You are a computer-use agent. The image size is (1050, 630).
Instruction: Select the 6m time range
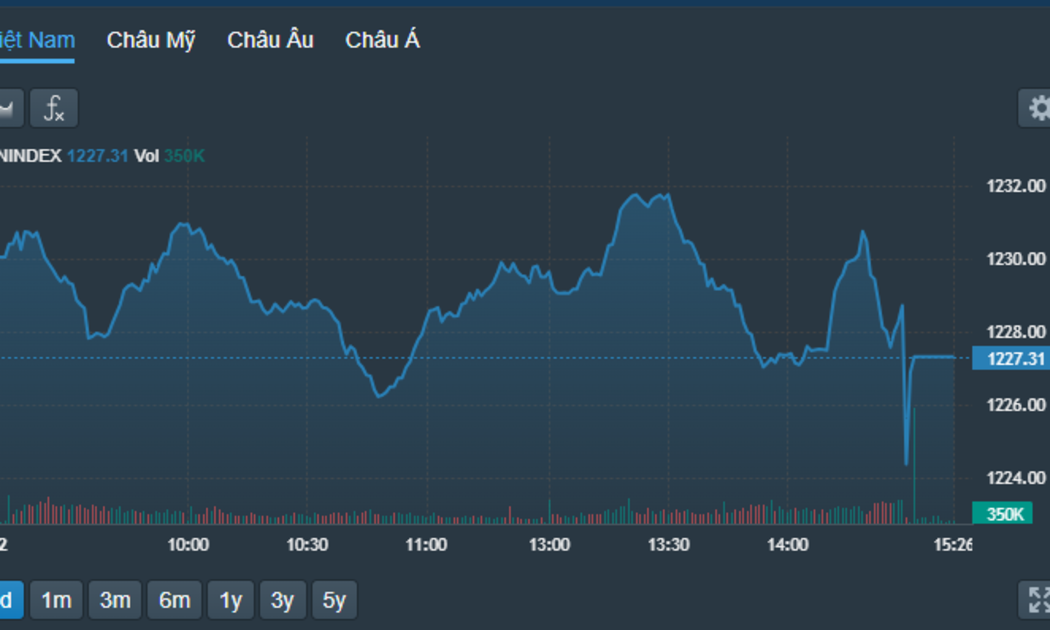[174, 600]
